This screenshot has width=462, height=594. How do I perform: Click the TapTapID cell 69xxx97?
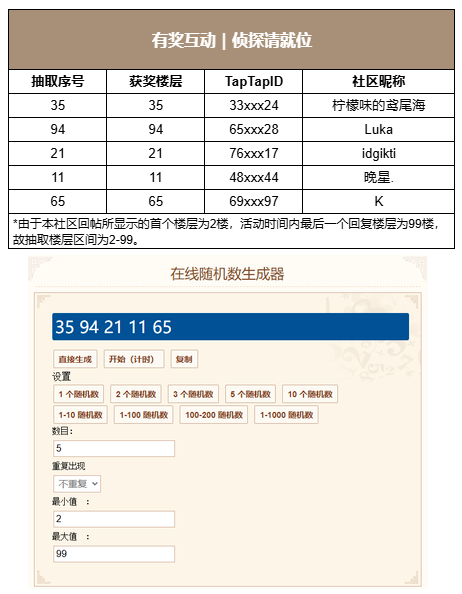[253, 201]
